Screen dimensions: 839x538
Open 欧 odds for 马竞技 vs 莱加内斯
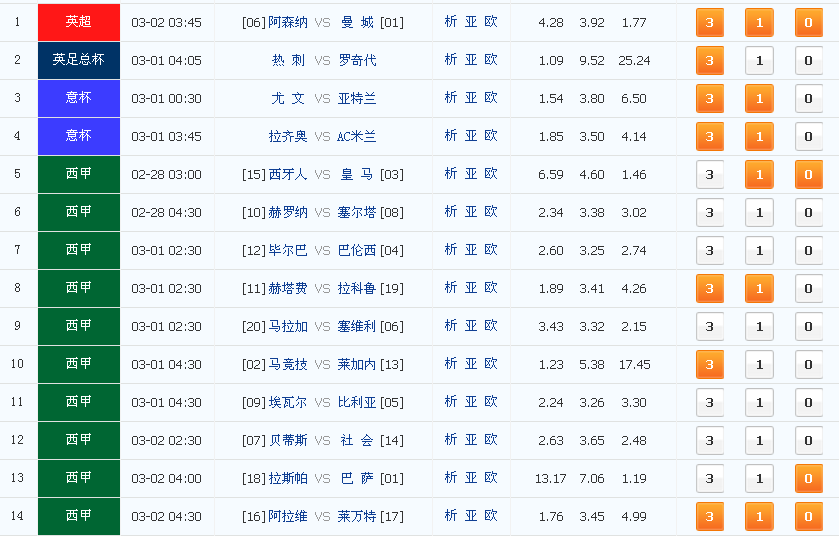[x=491, y=364]
